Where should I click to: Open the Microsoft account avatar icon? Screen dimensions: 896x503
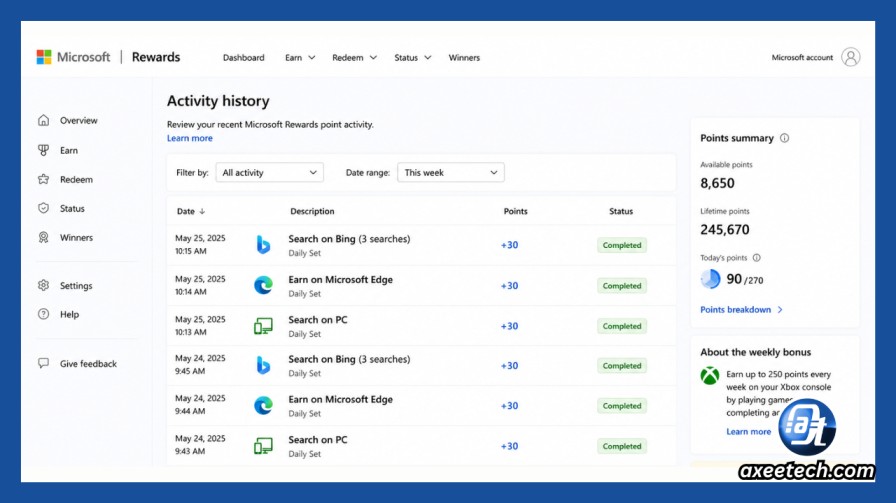[x=850, y=57]
